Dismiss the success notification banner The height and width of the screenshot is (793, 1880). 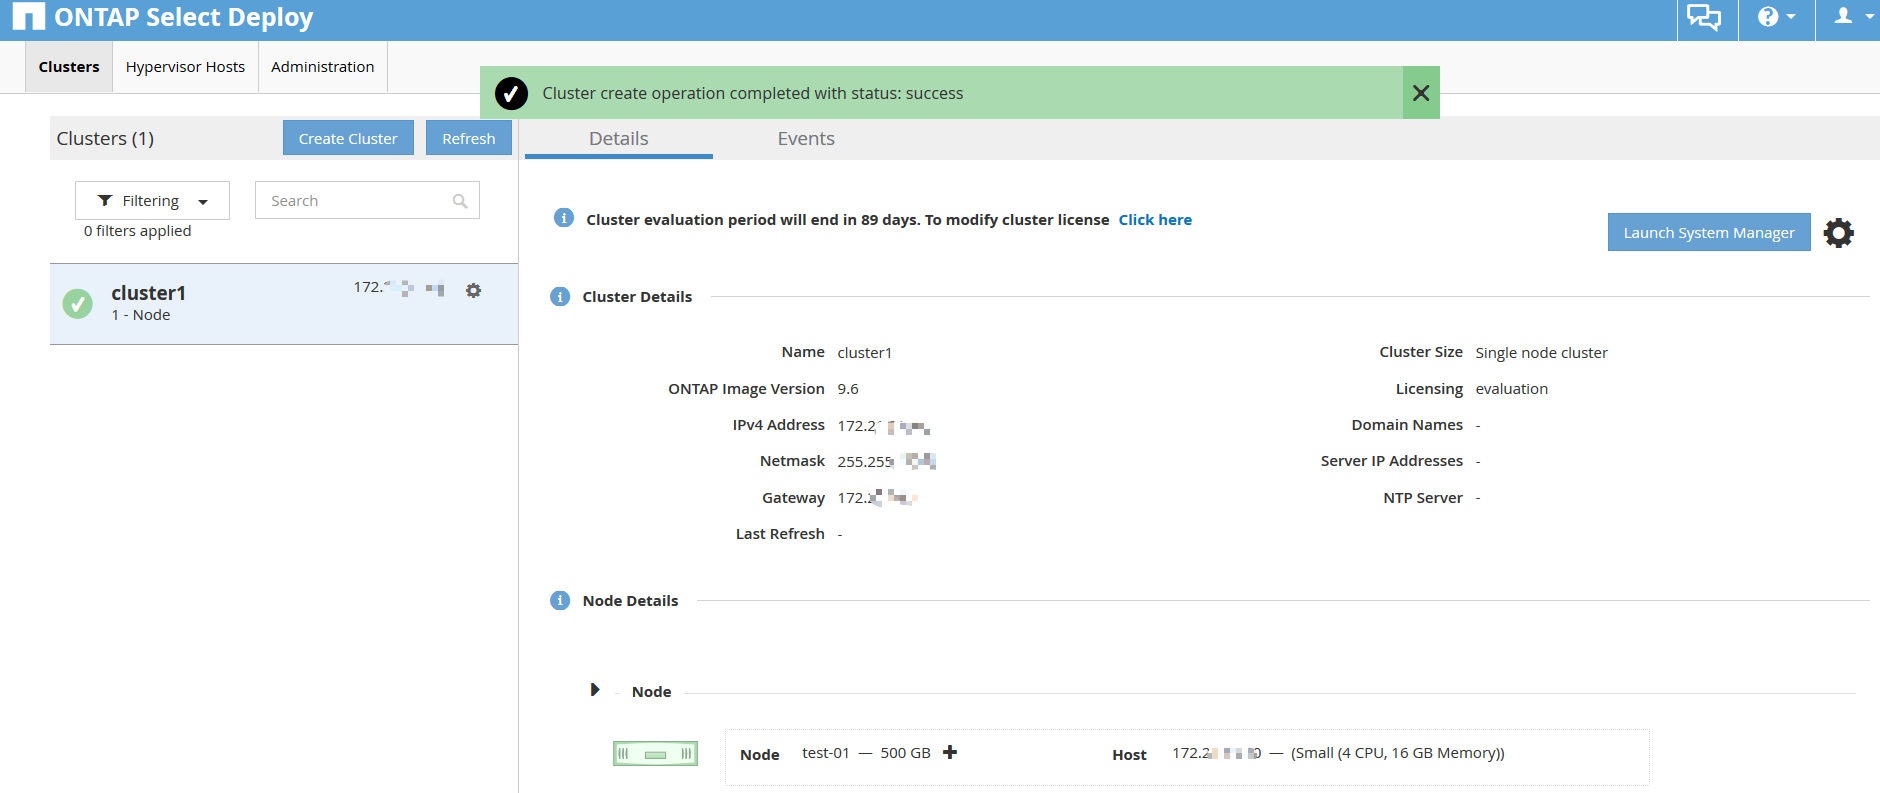tap(1421, 93)
